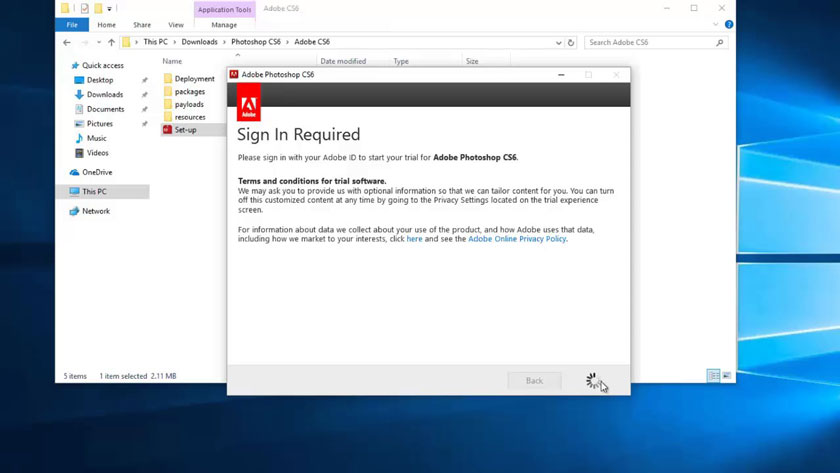Select the packages folder
The image size is (840, 473).
190,92
